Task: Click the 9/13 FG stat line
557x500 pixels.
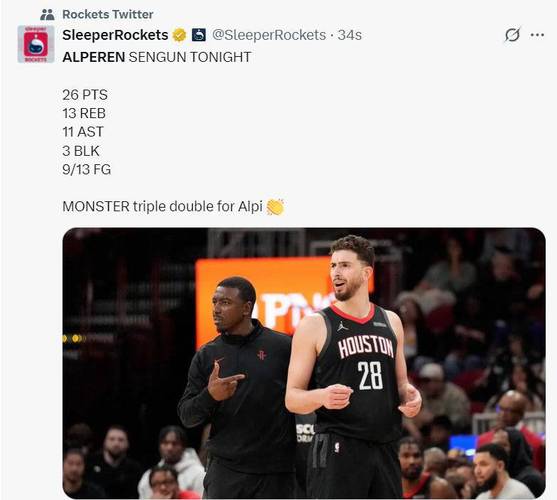Action: [87, 169]
